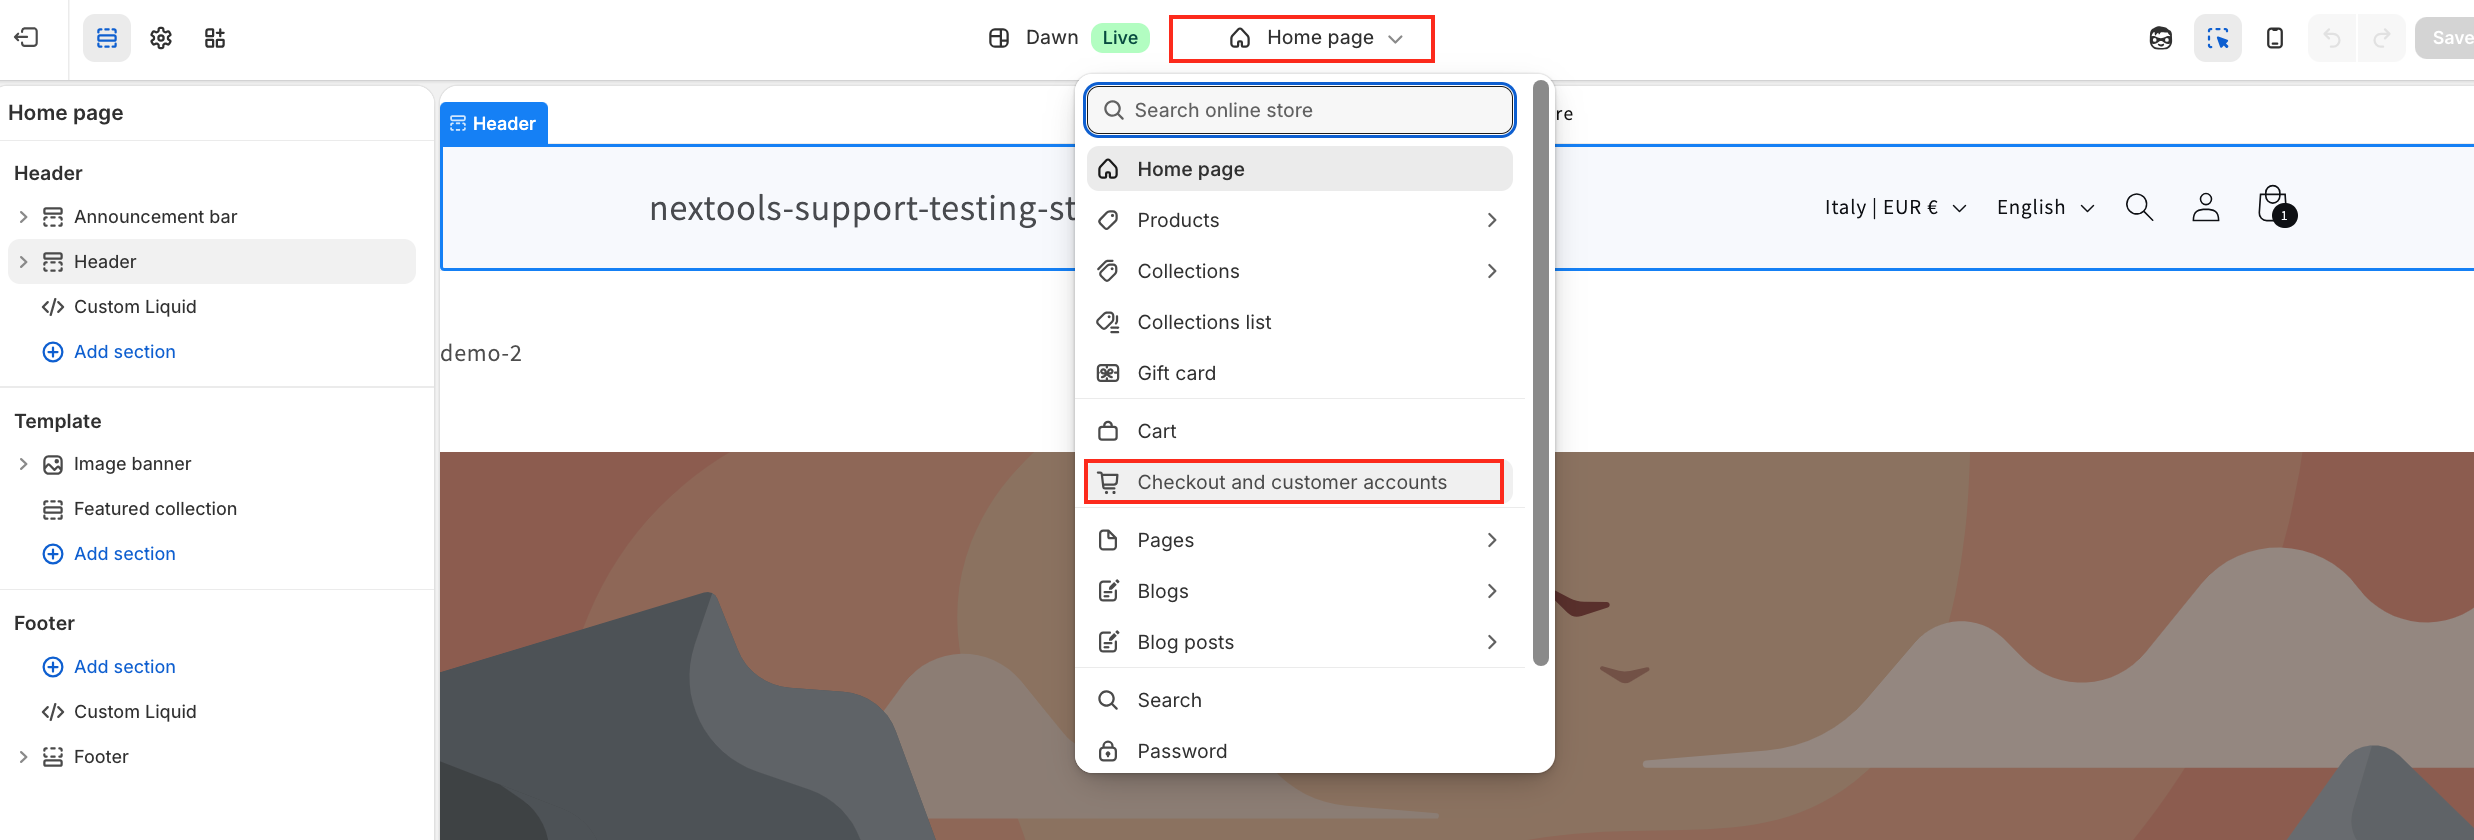The width and height of the screenshot is (2474, 840).
Task: Click the Save button
Action: [2446, 38]
